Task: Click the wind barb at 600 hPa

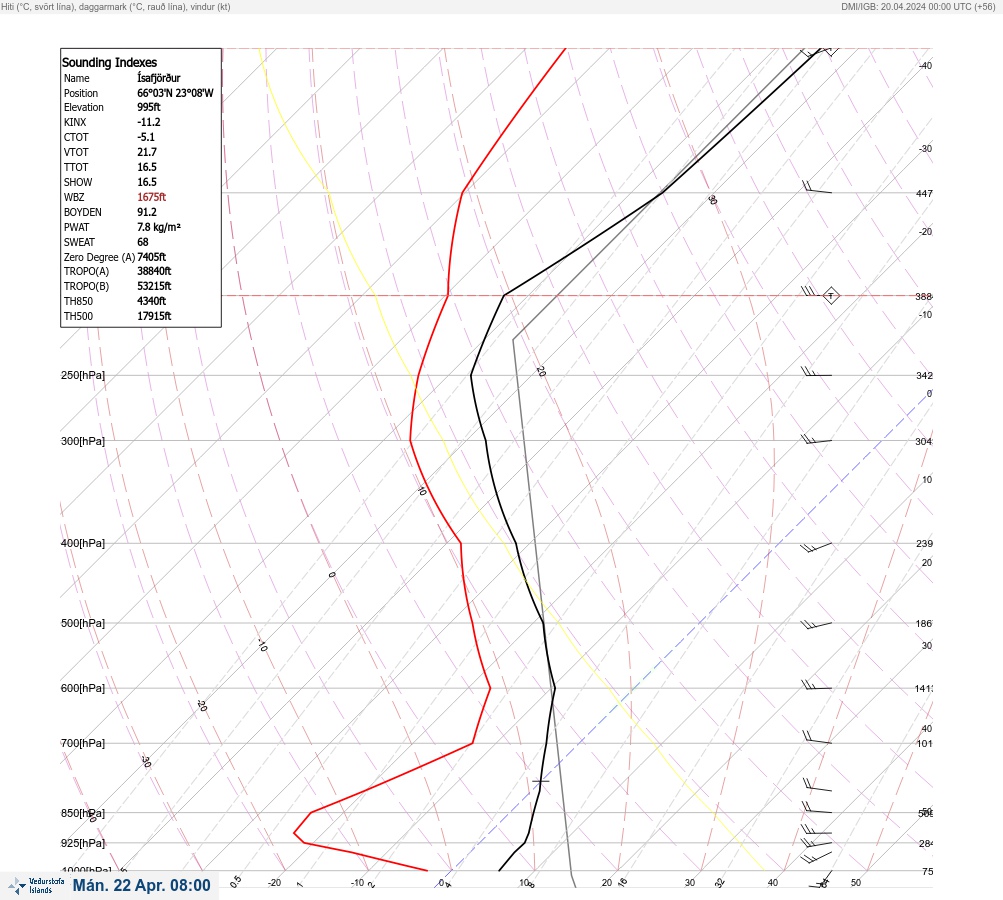Action: 816,685
